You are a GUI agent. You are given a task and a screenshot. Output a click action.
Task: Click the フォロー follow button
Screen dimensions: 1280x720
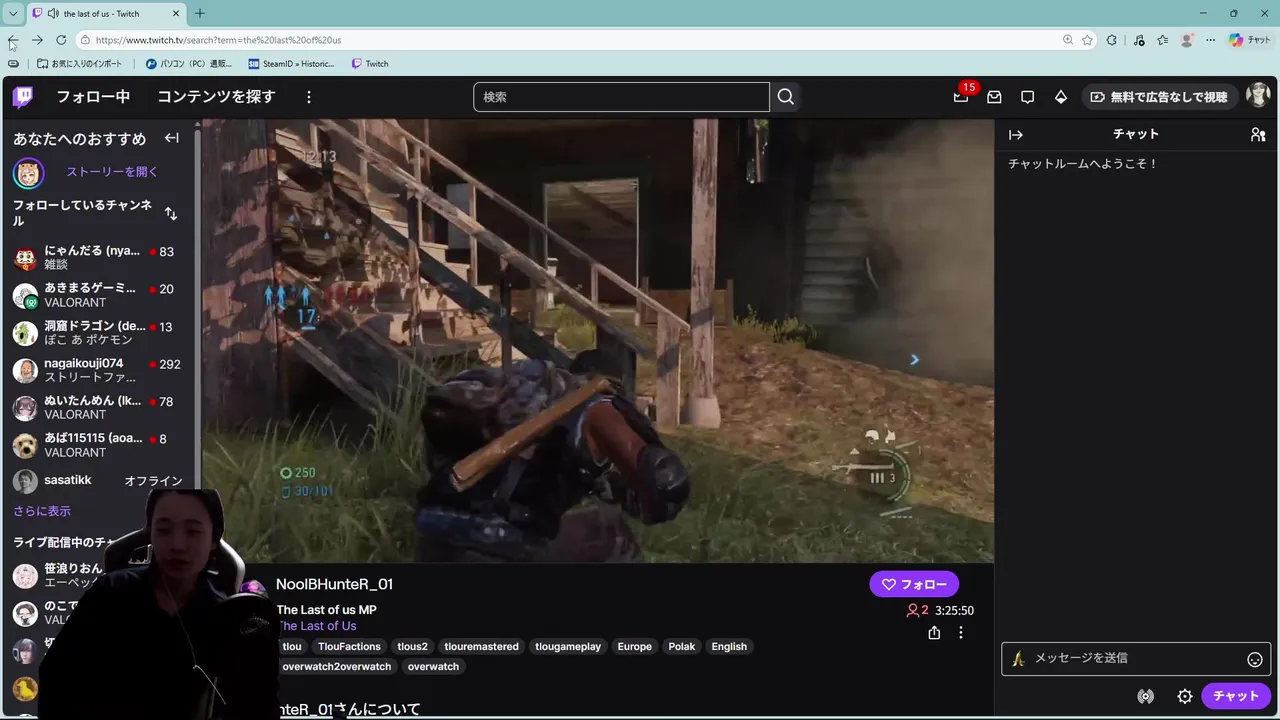point(914,584)
